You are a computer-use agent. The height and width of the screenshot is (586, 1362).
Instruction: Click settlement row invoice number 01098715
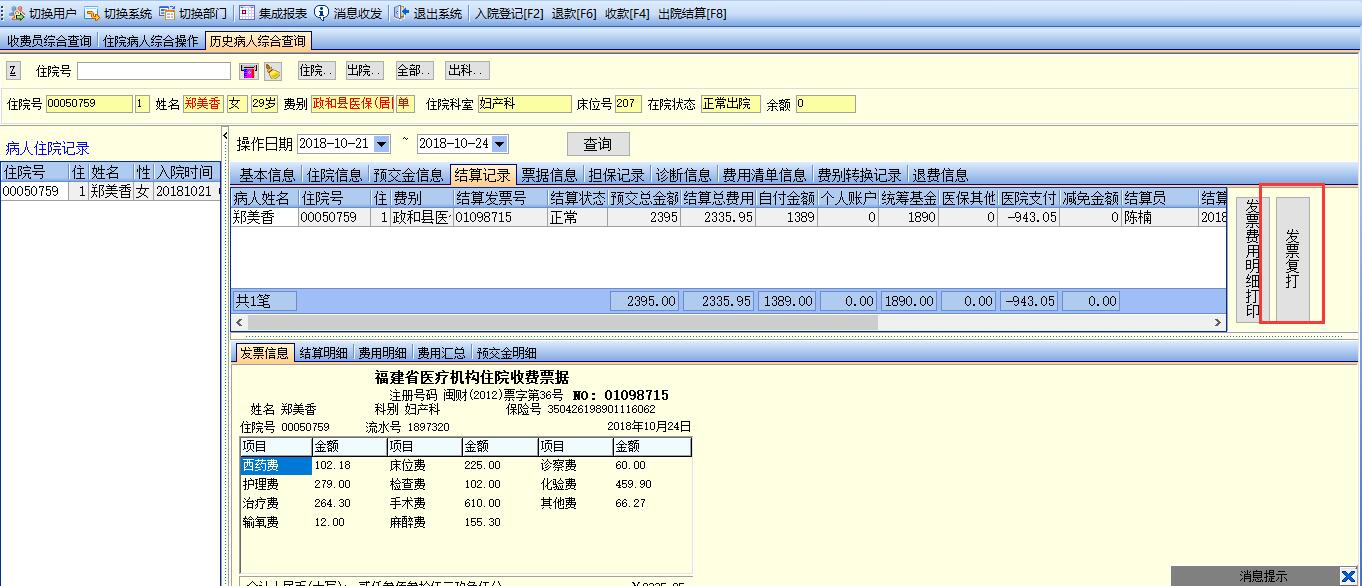pyautogui.click(x=499, y=217)
